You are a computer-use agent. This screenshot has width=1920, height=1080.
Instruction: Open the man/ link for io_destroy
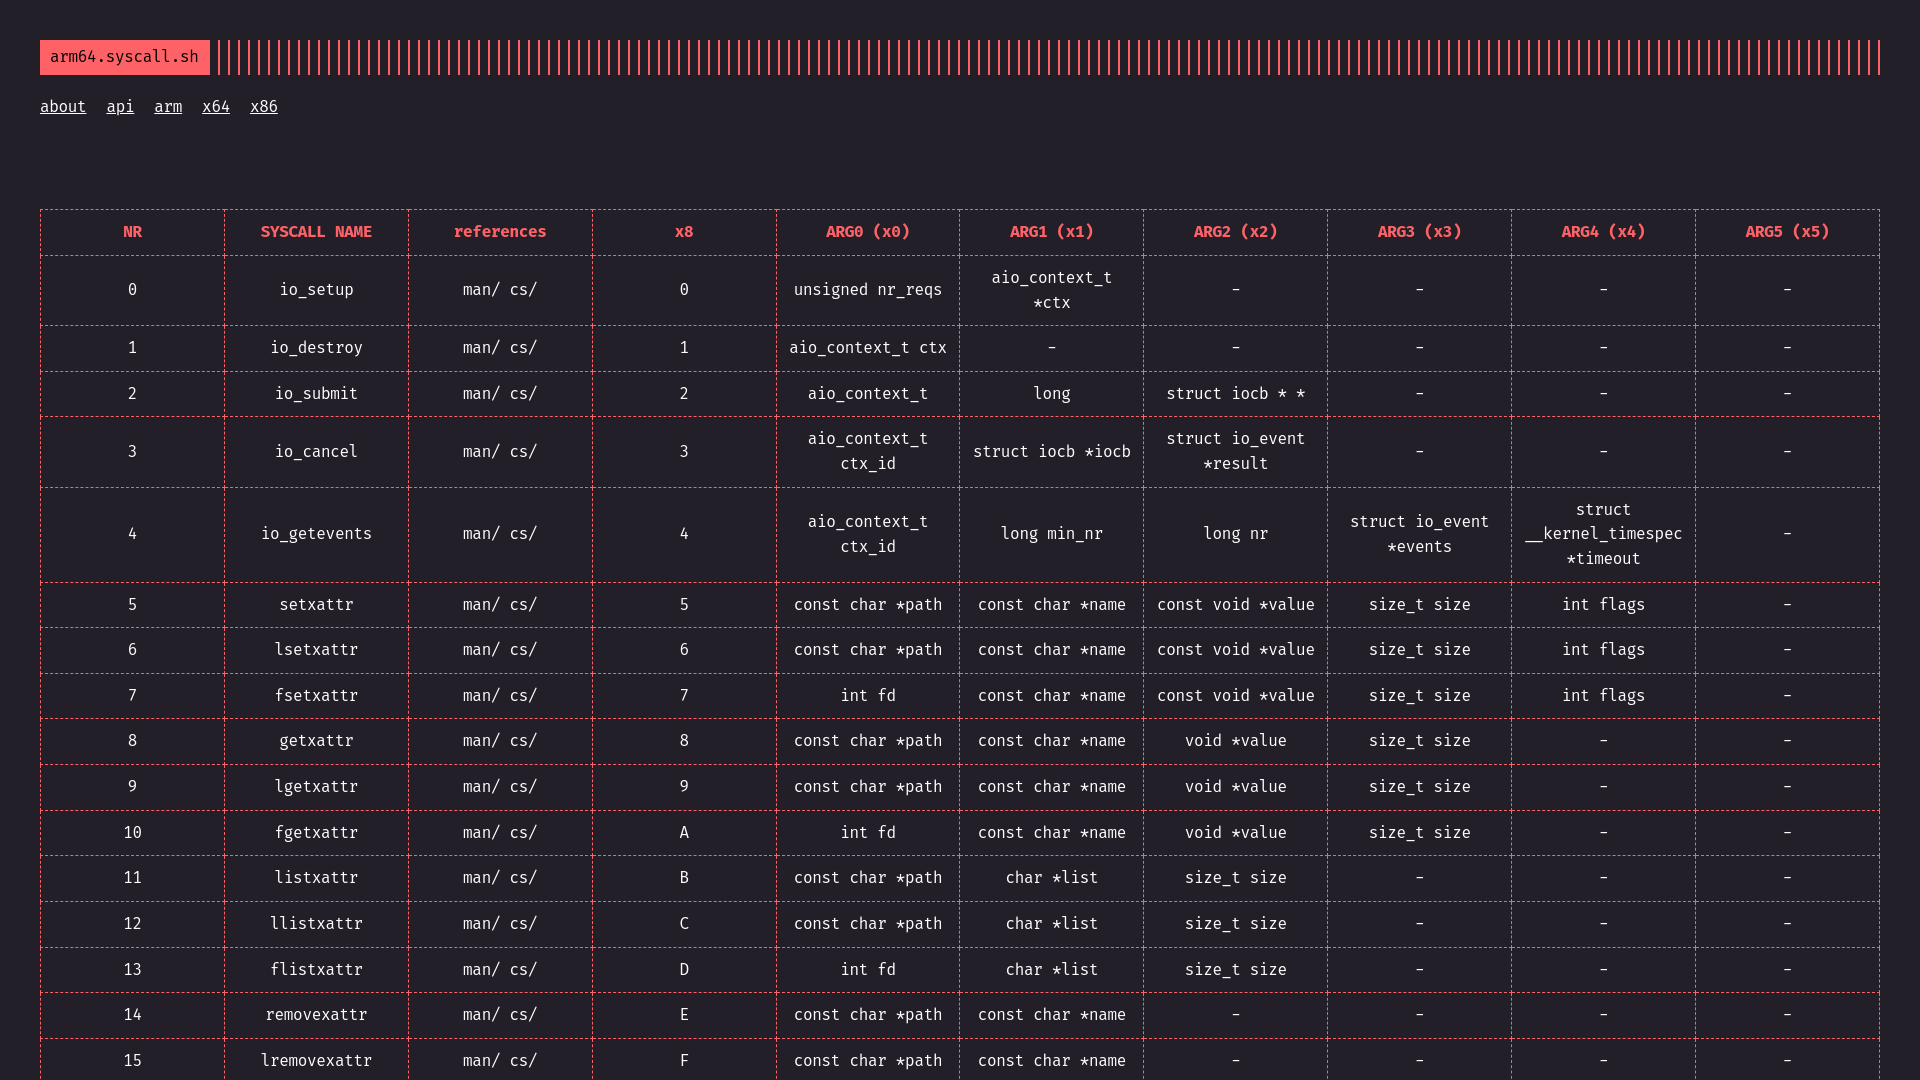[482, 348]
